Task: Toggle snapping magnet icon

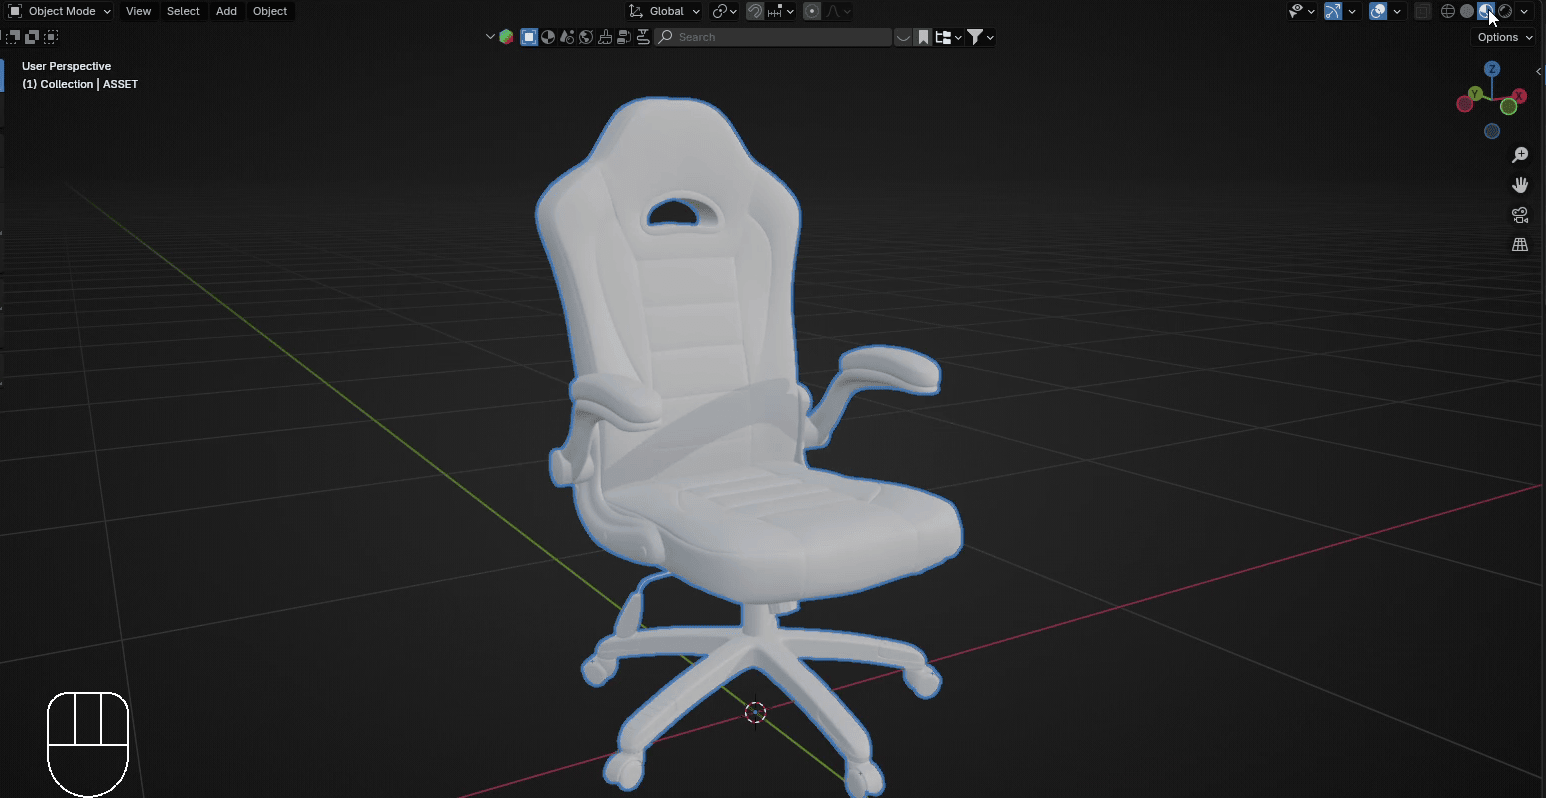Action: 756,11
